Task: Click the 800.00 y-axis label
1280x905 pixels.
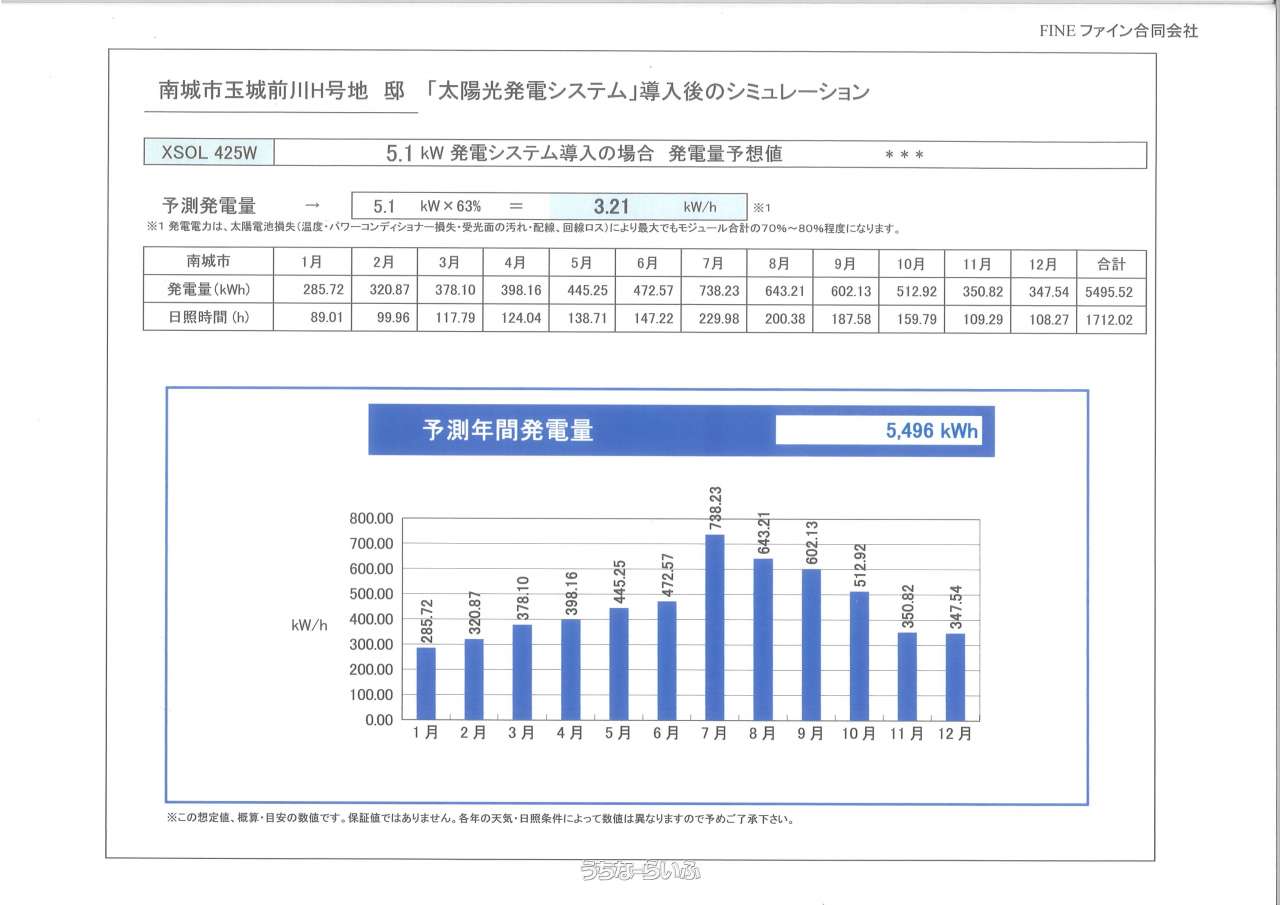Action: click(371, 519)
